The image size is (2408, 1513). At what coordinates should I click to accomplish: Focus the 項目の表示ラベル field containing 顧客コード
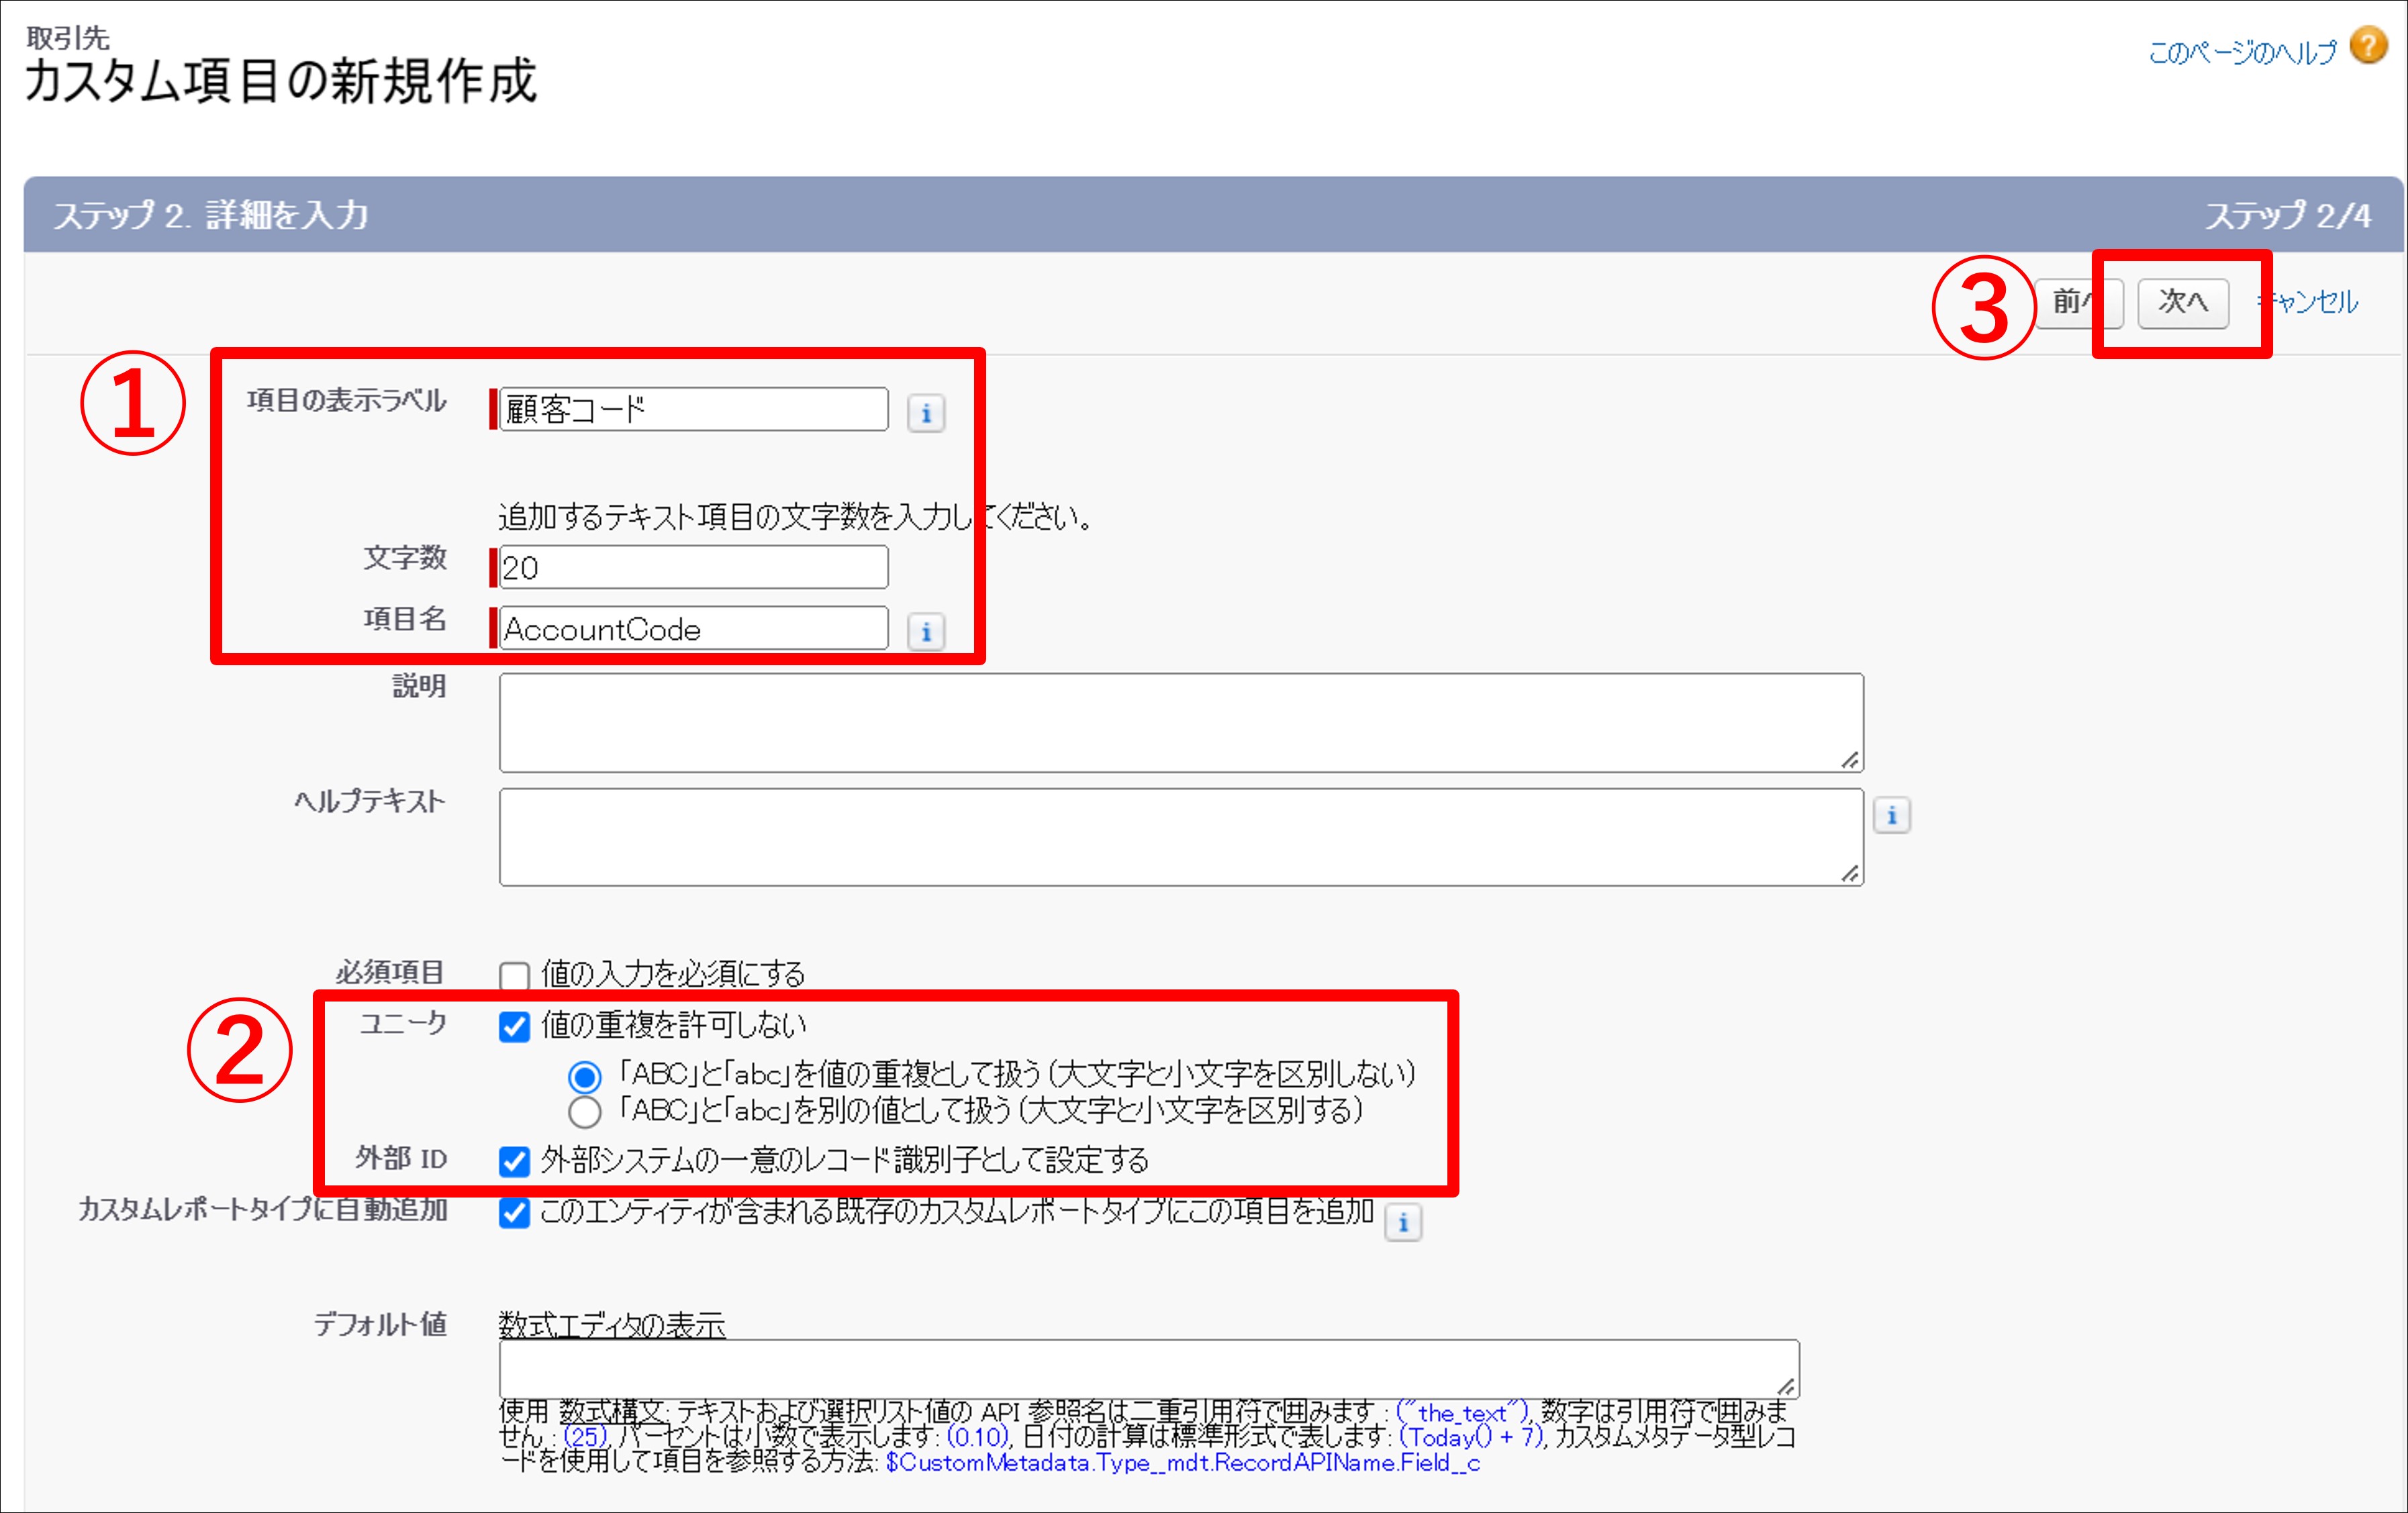(x=693, y=409)
